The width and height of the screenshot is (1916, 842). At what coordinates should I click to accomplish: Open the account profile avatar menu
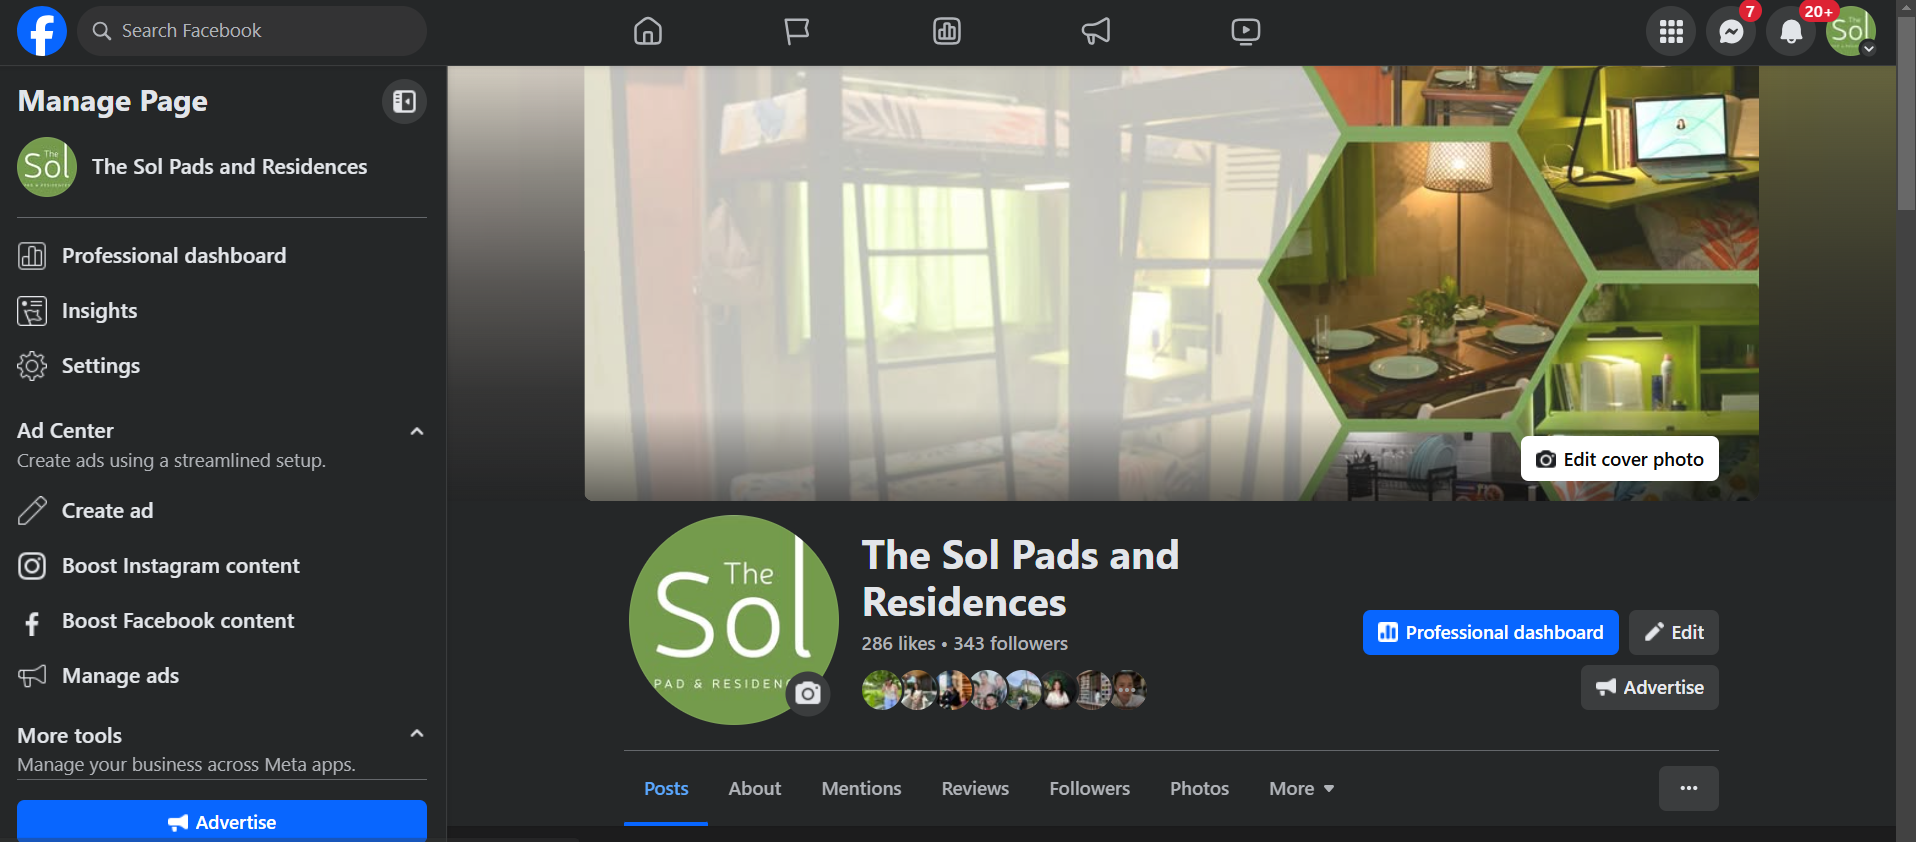(x=1851, y=32)
